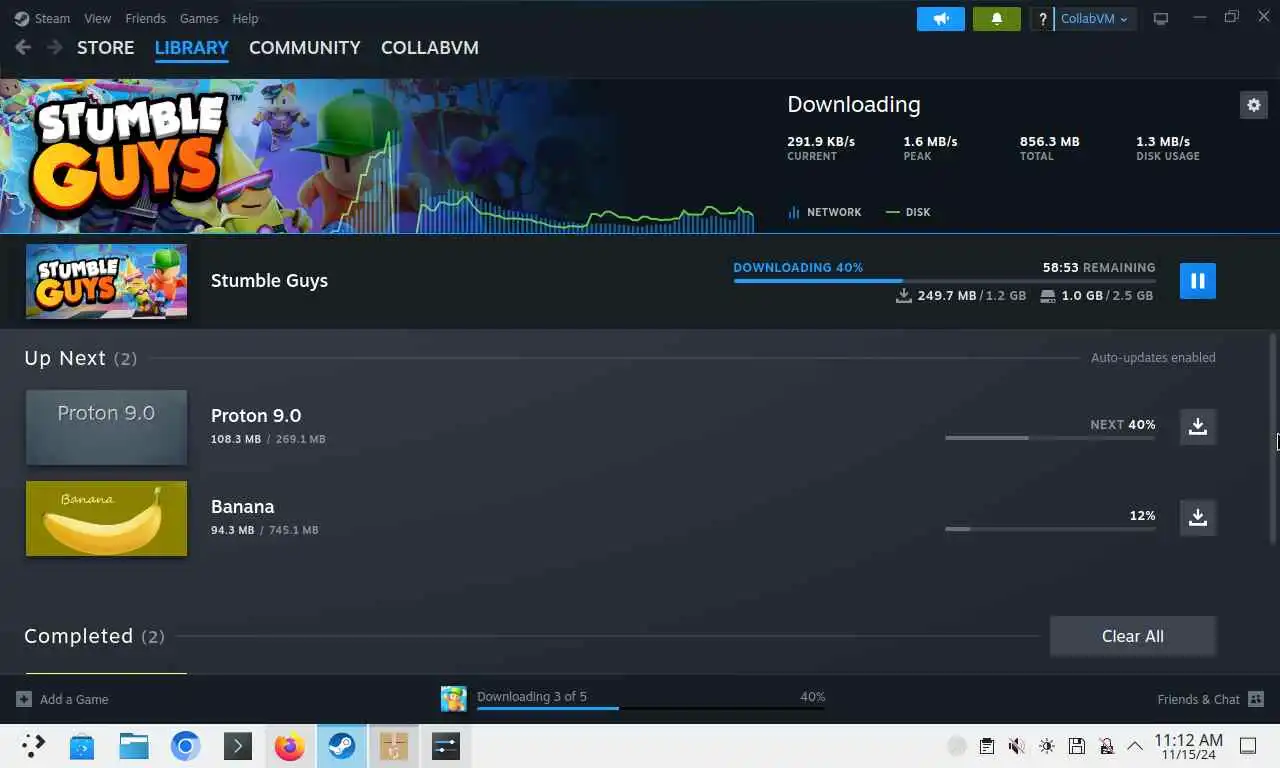Click the muted volume tray icon
The image size is (1280, 768).
[1017, 746]
